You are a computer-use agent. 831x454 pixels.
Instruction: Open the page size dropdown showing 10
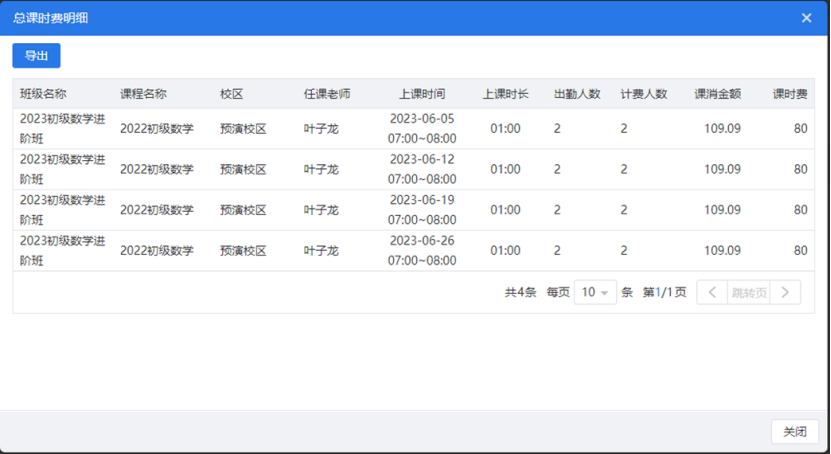point(595,293)
